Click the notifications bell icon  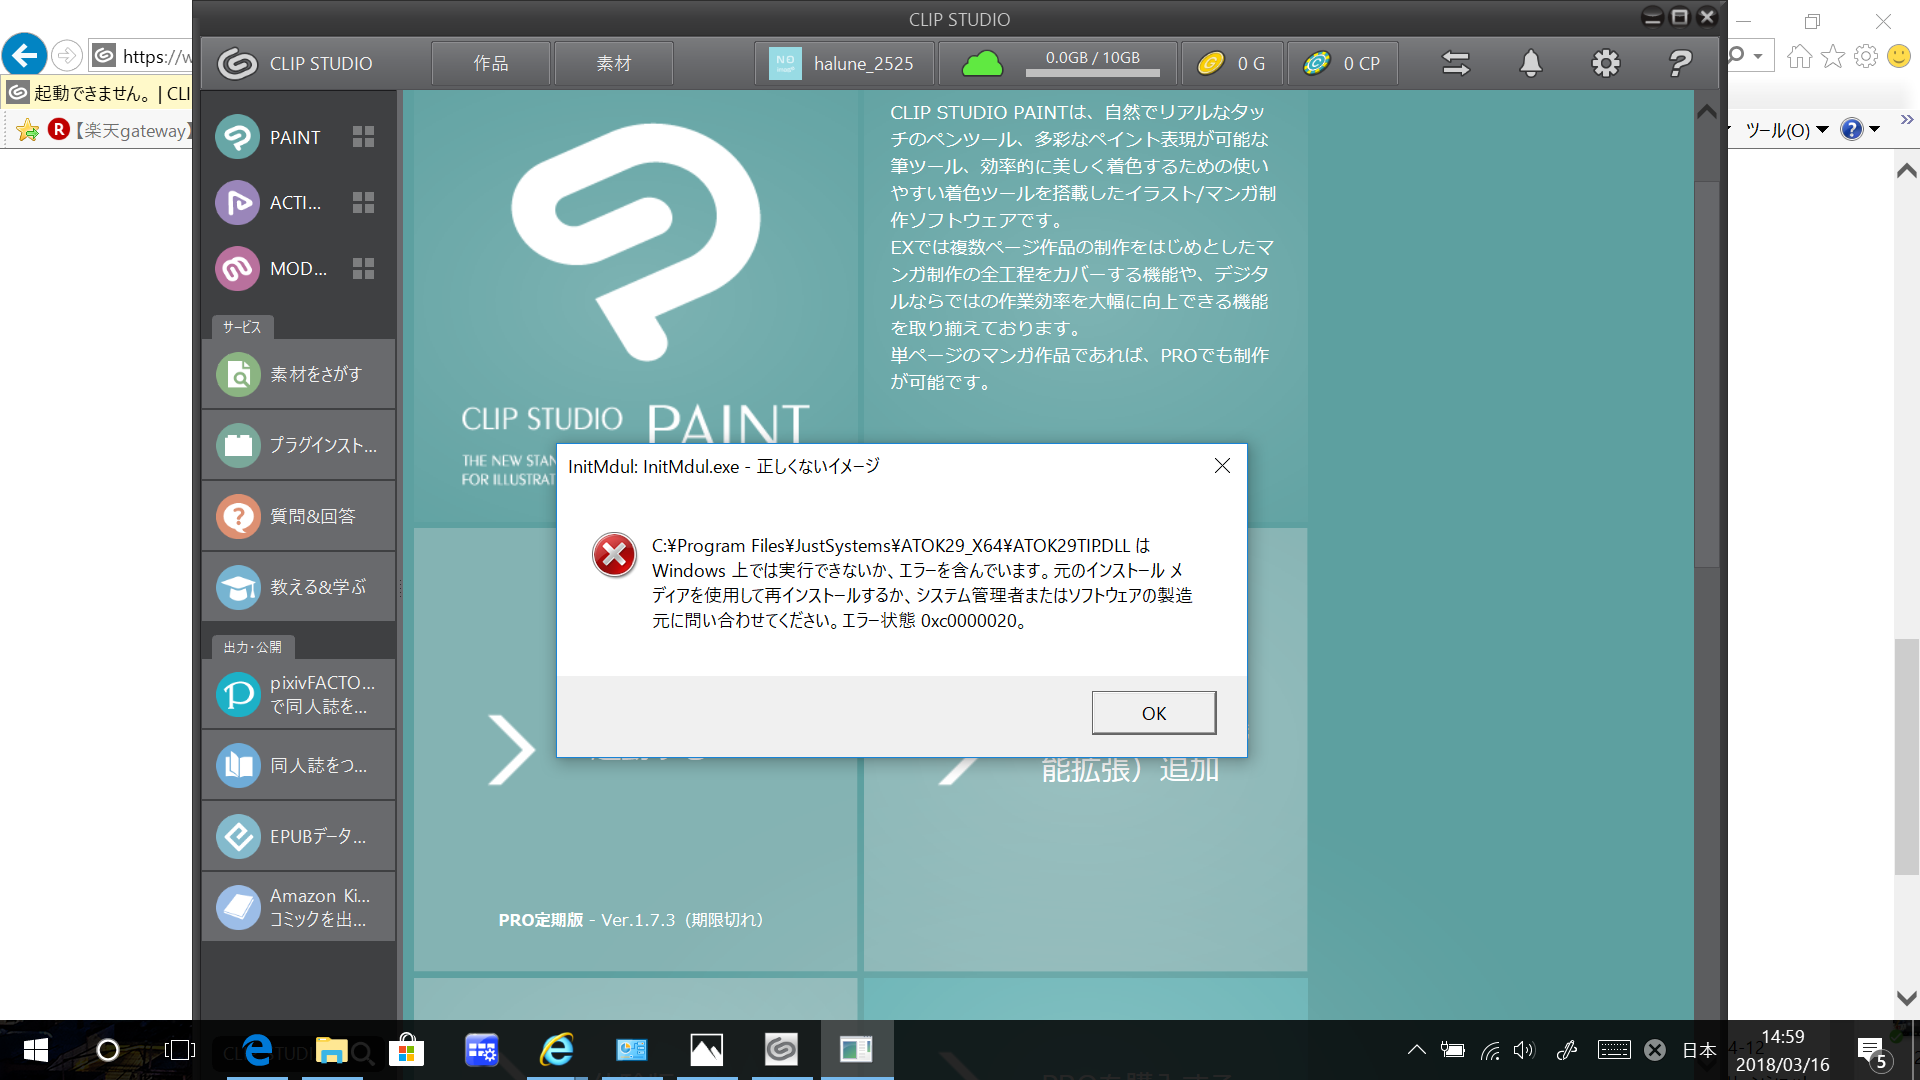click(1530, 64)
